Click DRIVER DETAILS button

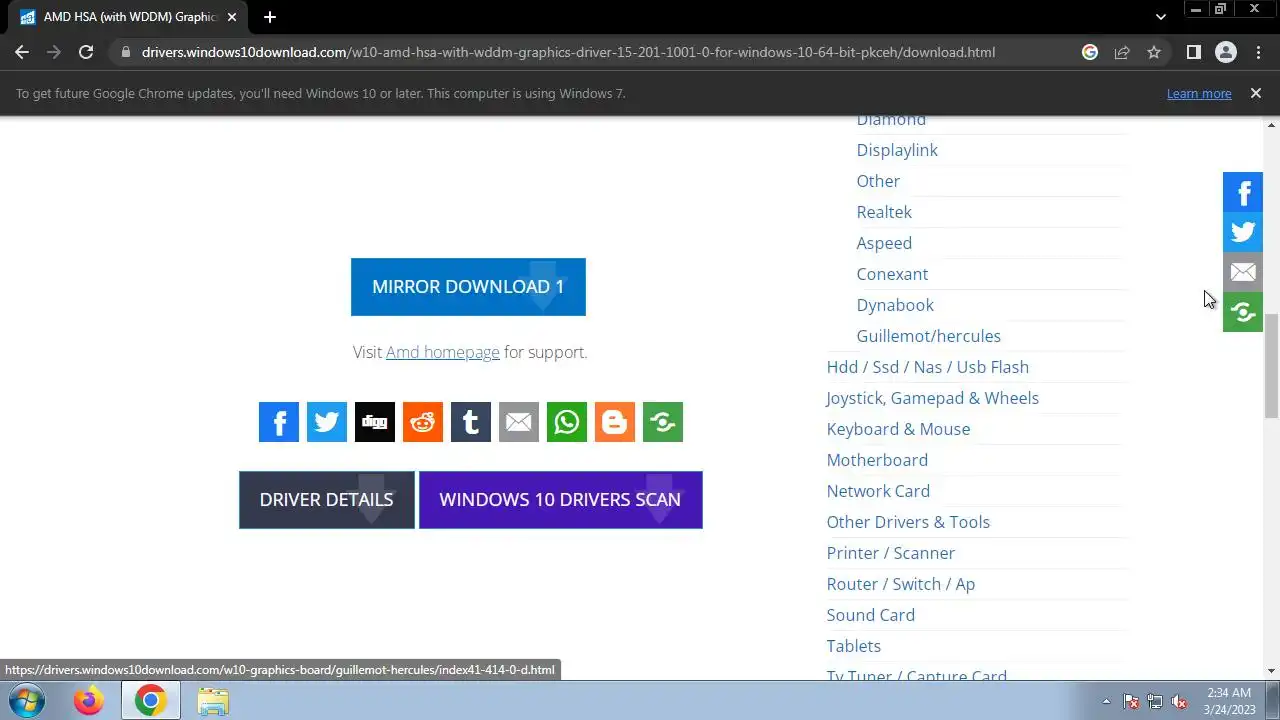(327, 500)
